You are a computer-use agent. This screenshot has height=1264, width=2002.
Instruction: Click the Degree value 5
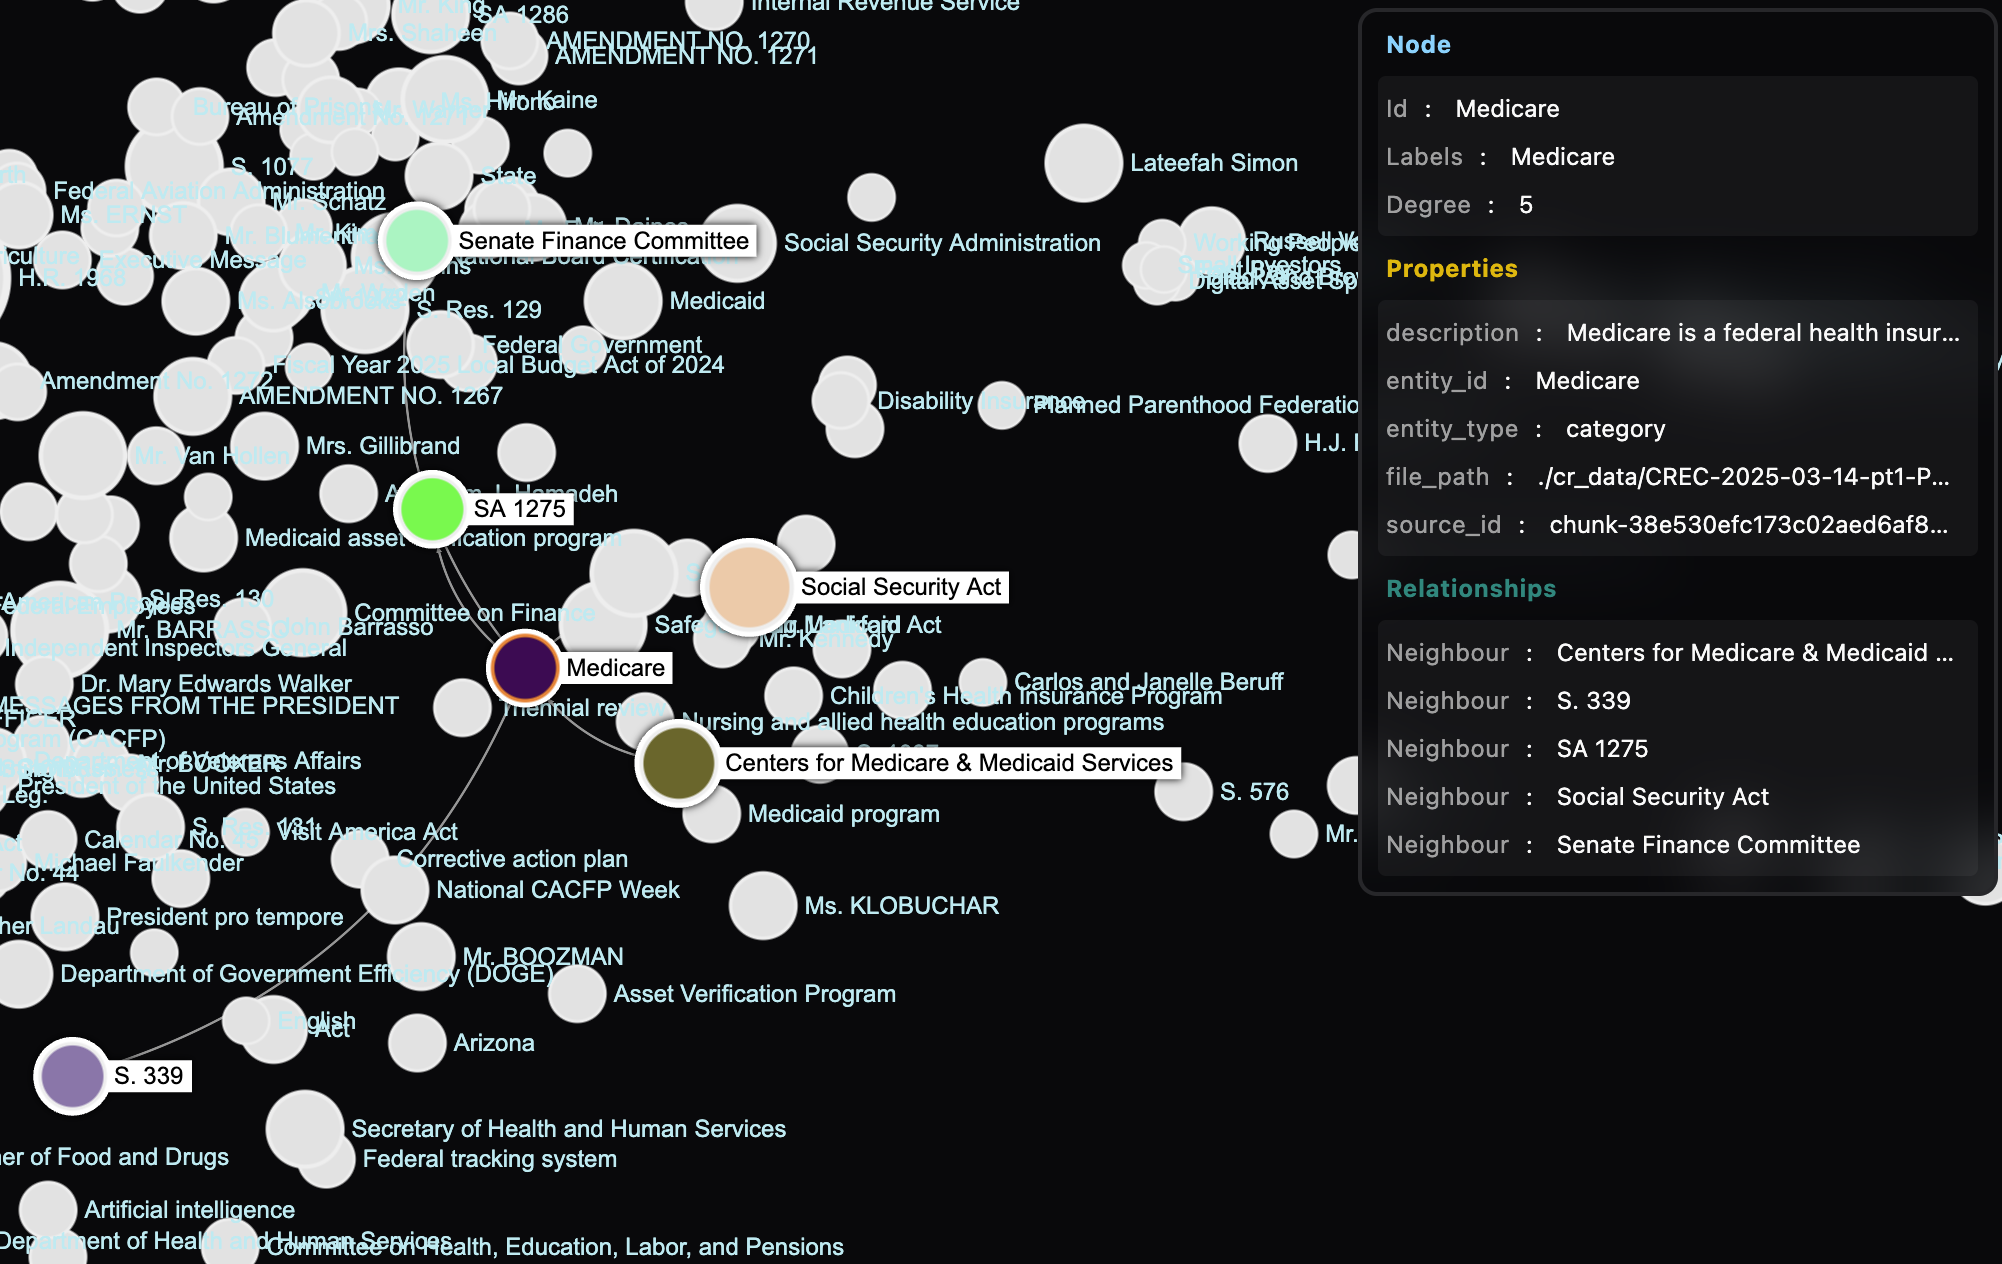(x=1525, y=205)
